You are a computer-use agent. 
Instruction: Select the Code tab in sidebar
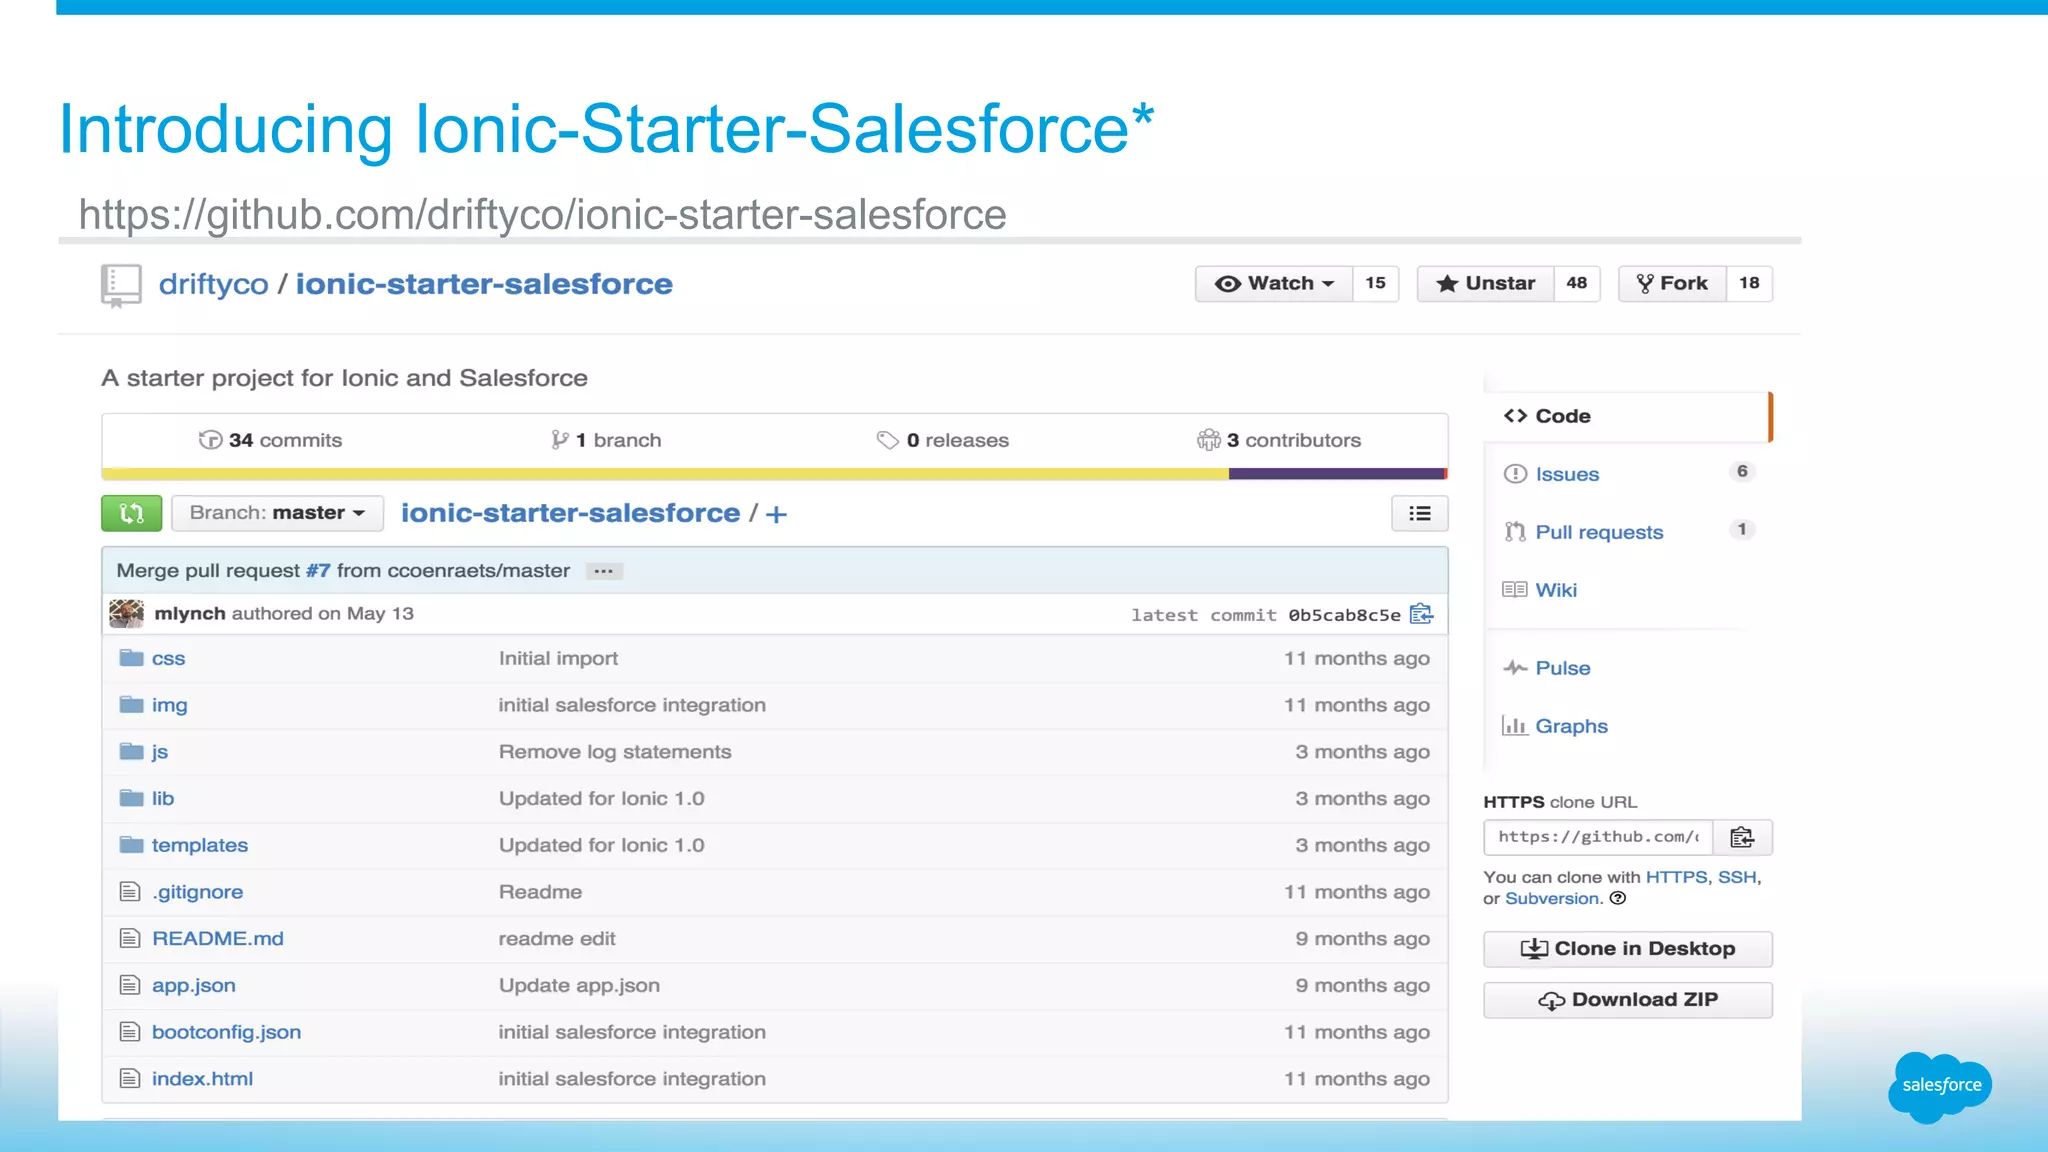coord(1628,416)
